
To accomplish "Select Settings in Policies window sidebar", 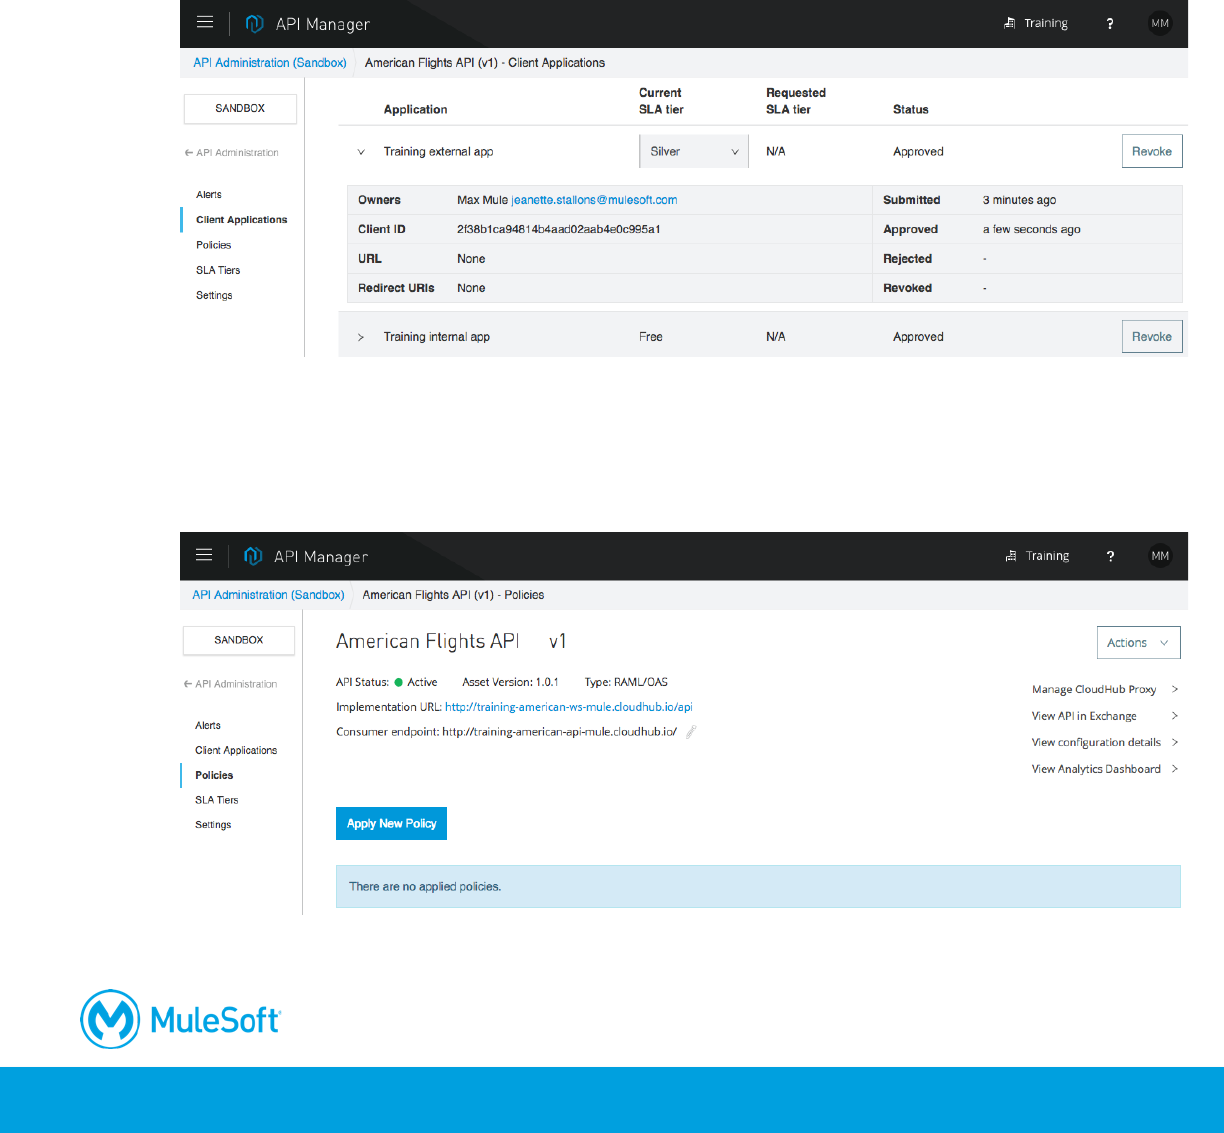I will click(213, 825).
